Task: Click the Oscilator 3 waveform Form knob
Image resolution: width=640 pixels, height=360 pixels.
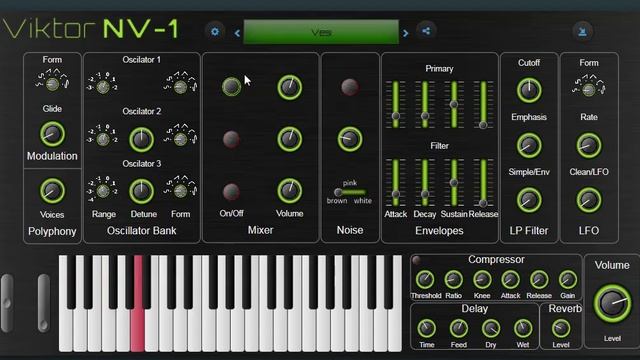Action: (x=180, y=191)
